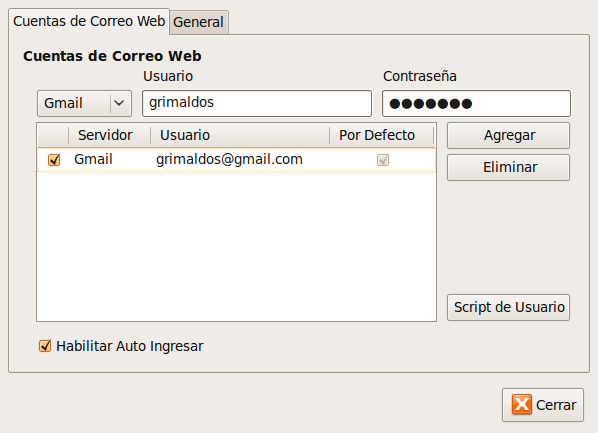Close the dialog with the Cerrar button

pos(543,405)
